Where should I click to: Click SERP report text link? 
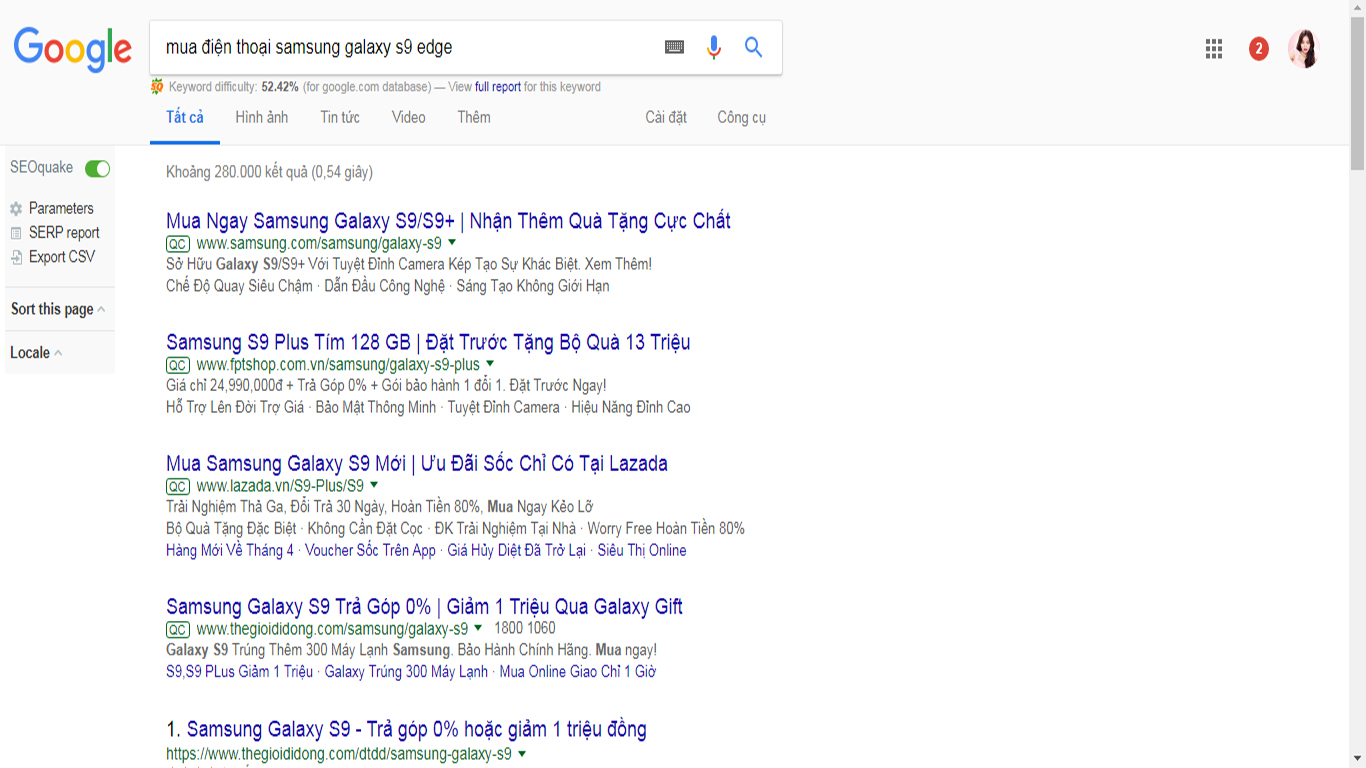click(x=64, y=233)
